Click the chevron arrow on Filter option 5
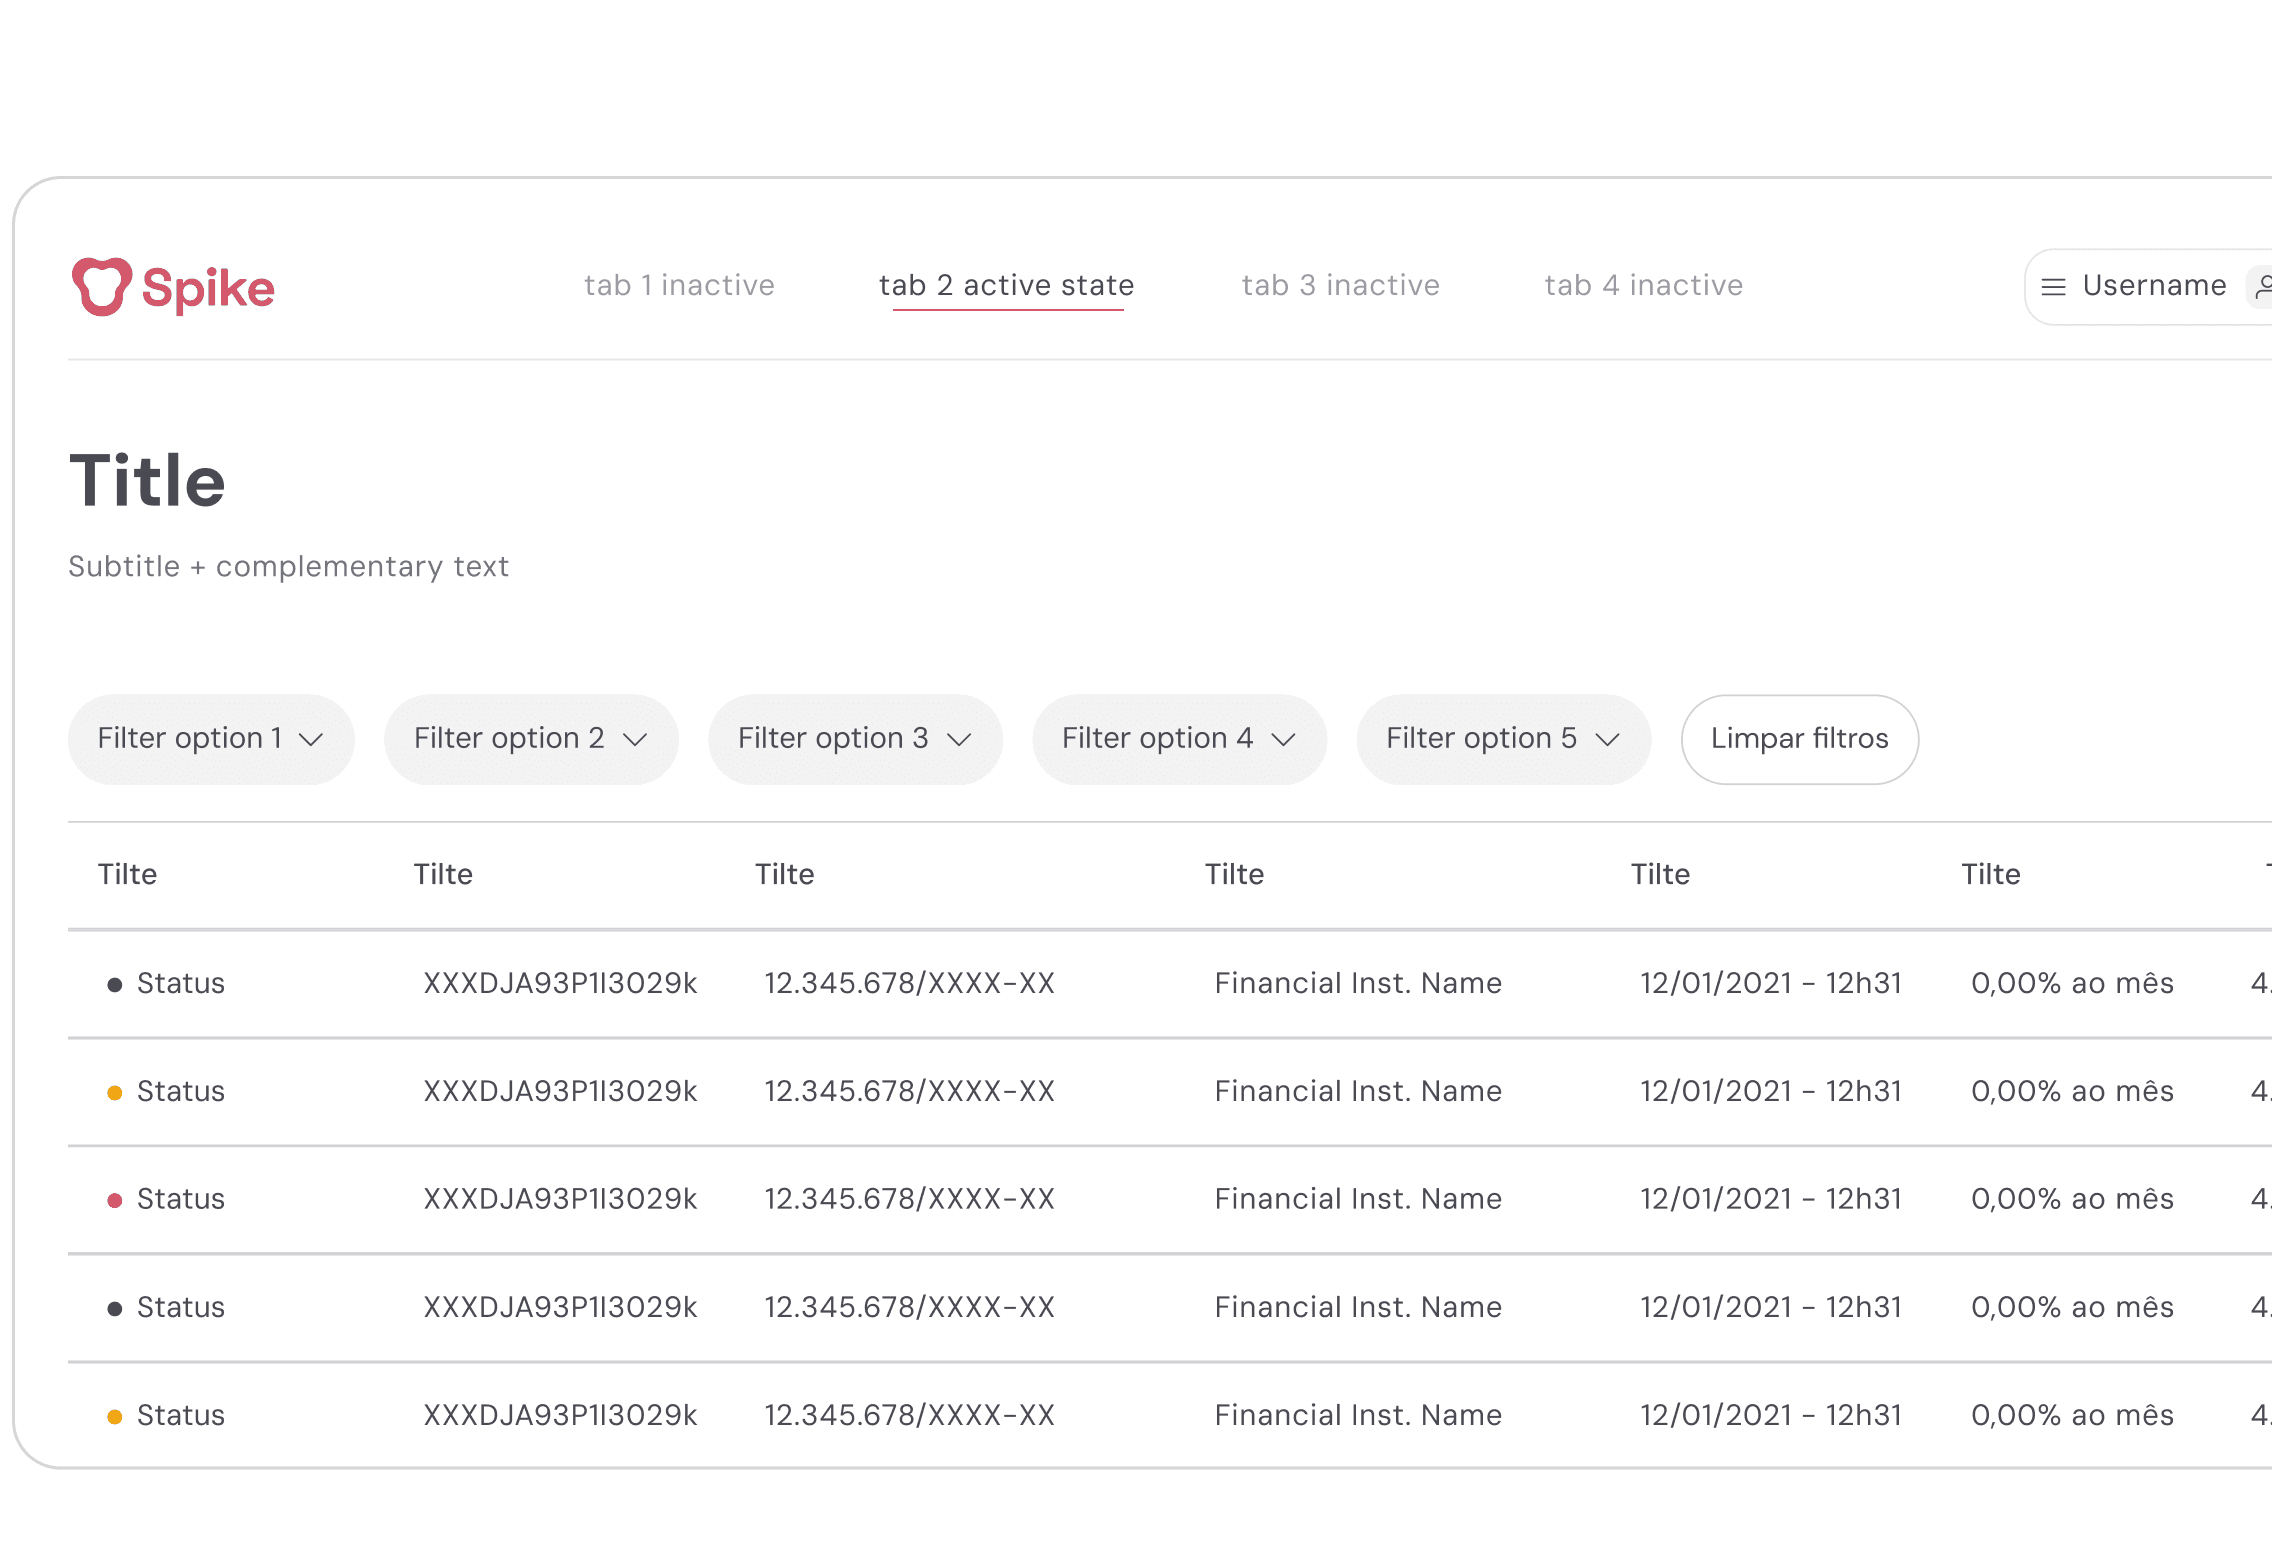This screenshot has height=1548, width=2272. click(x=1607, y=739)
